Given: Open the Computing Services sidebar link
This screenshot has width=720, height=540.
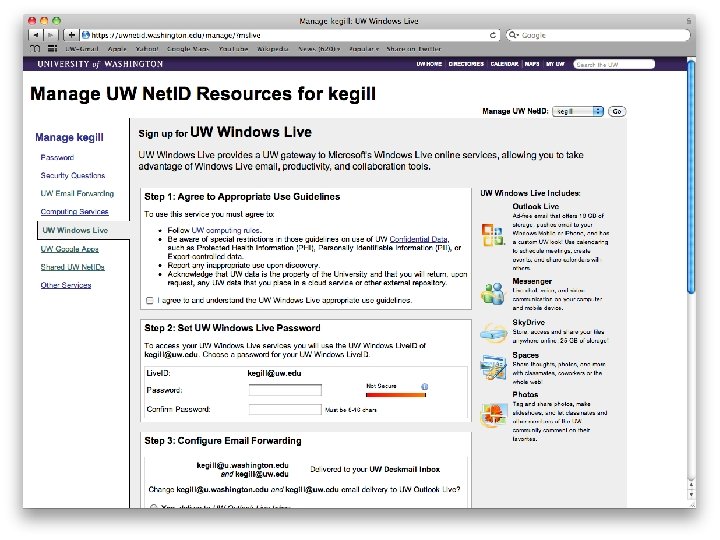Looking at the screenshot, I should point(74,212).
